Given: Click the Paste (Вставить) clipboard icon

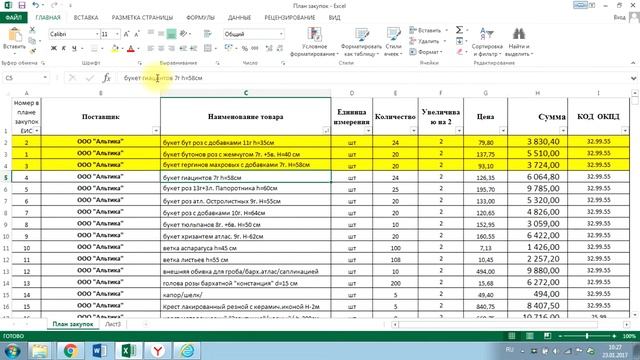Looking at the screenshot, I should tap(15, 35).
